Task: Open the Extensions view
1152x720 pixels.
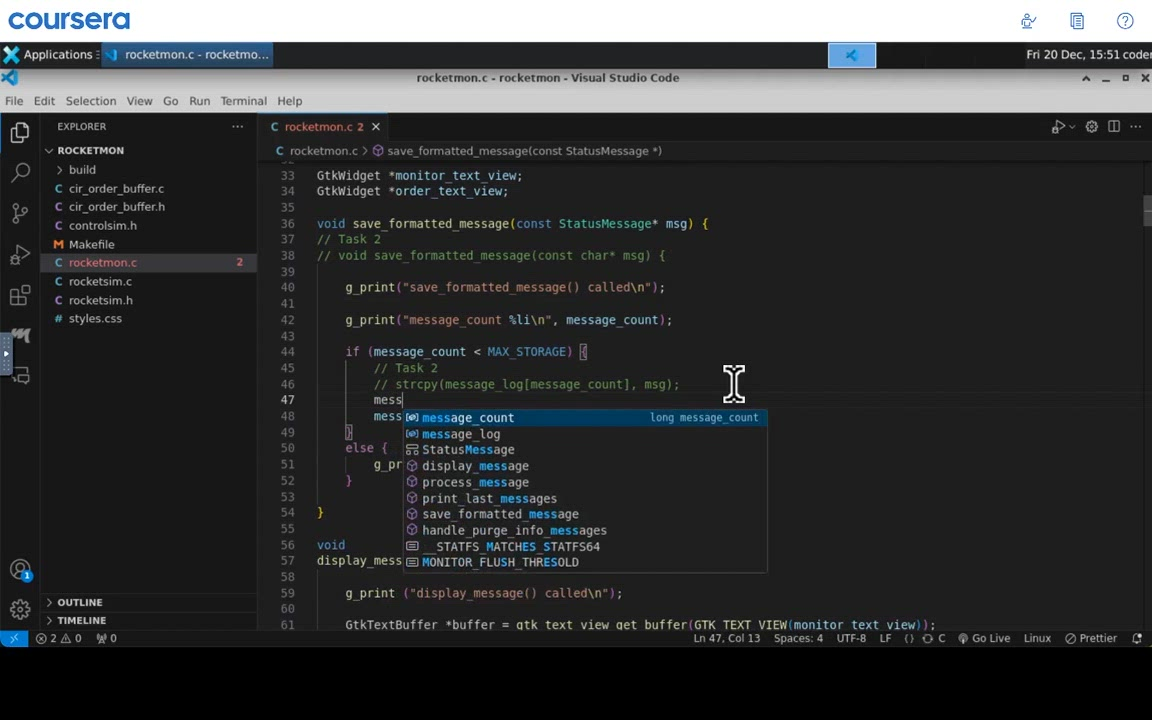Action: [20, 296]
